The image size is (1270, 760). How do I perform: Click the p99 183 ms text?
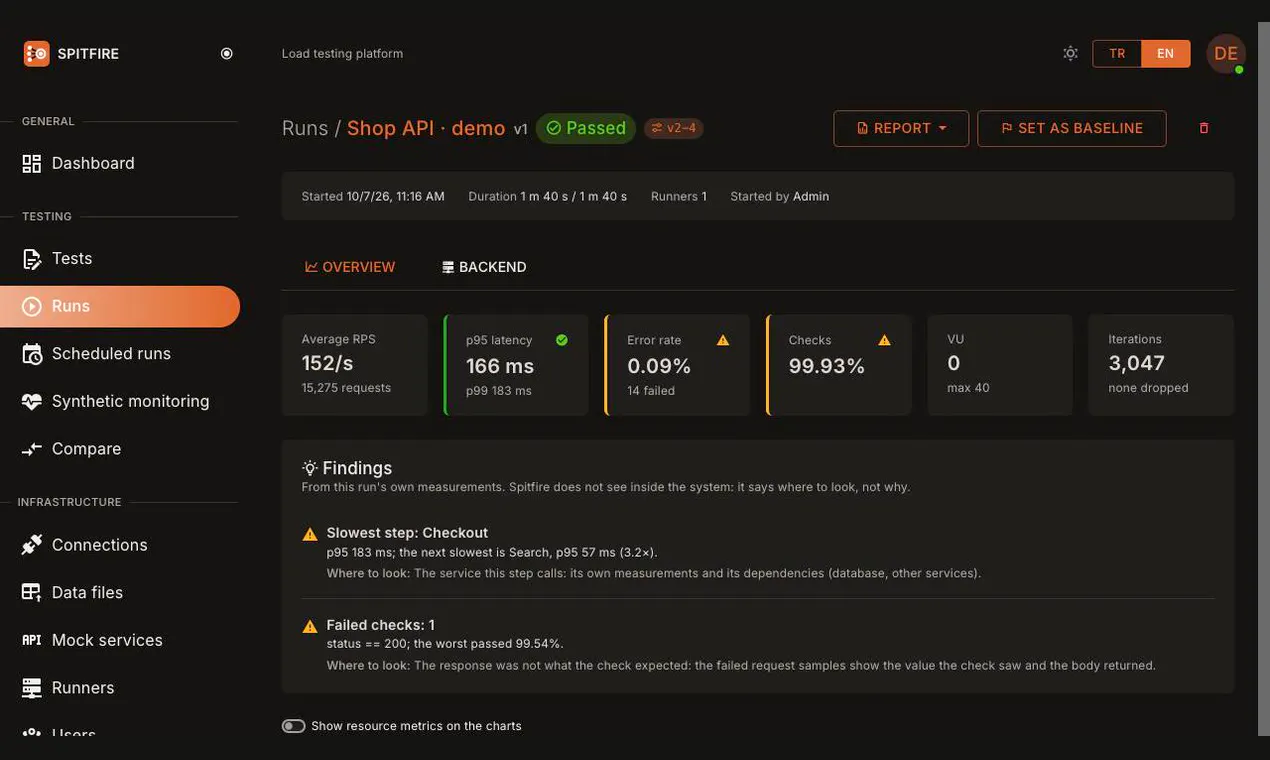[x=499, y=391]
